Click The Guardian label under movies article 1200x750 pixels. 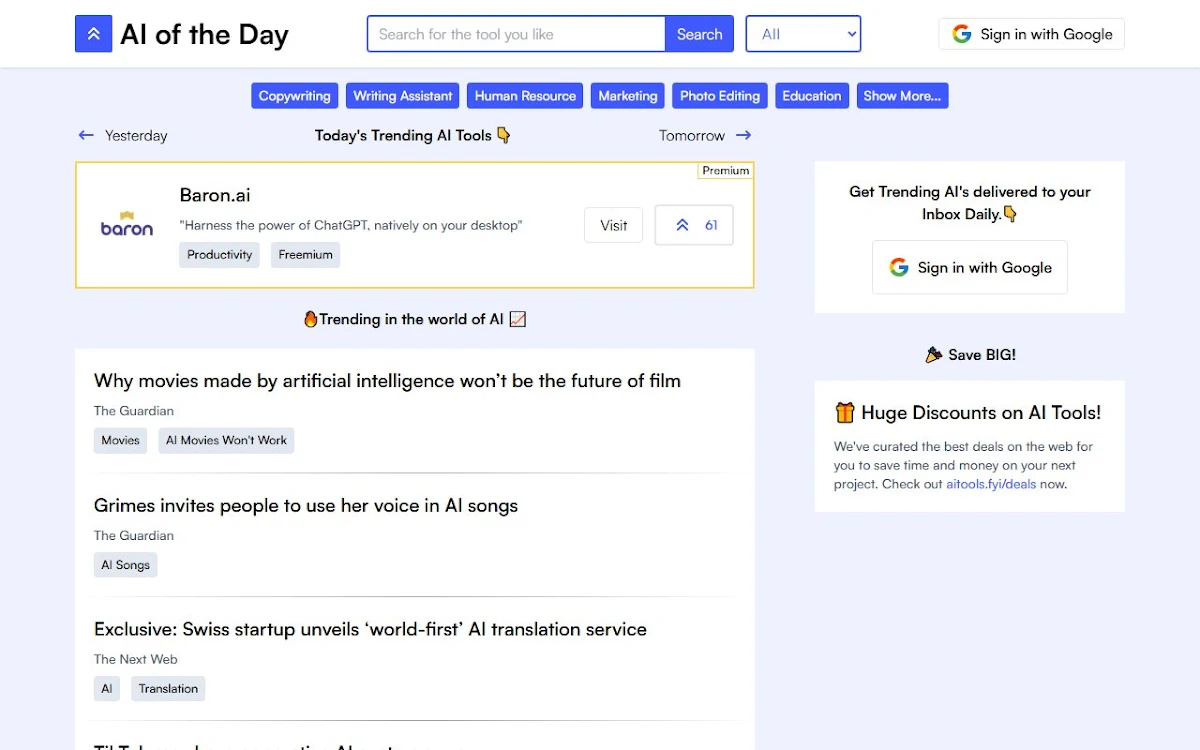pos(134,411)
